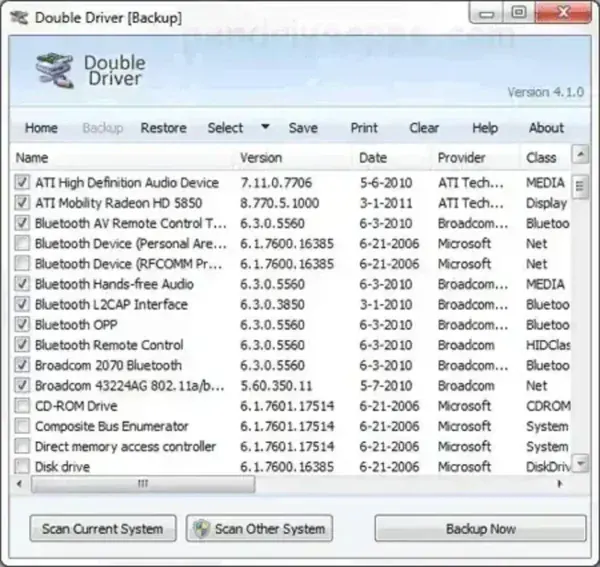Check the Disk drive driver
The image size is (600, 567).
[x=22, y=466]
